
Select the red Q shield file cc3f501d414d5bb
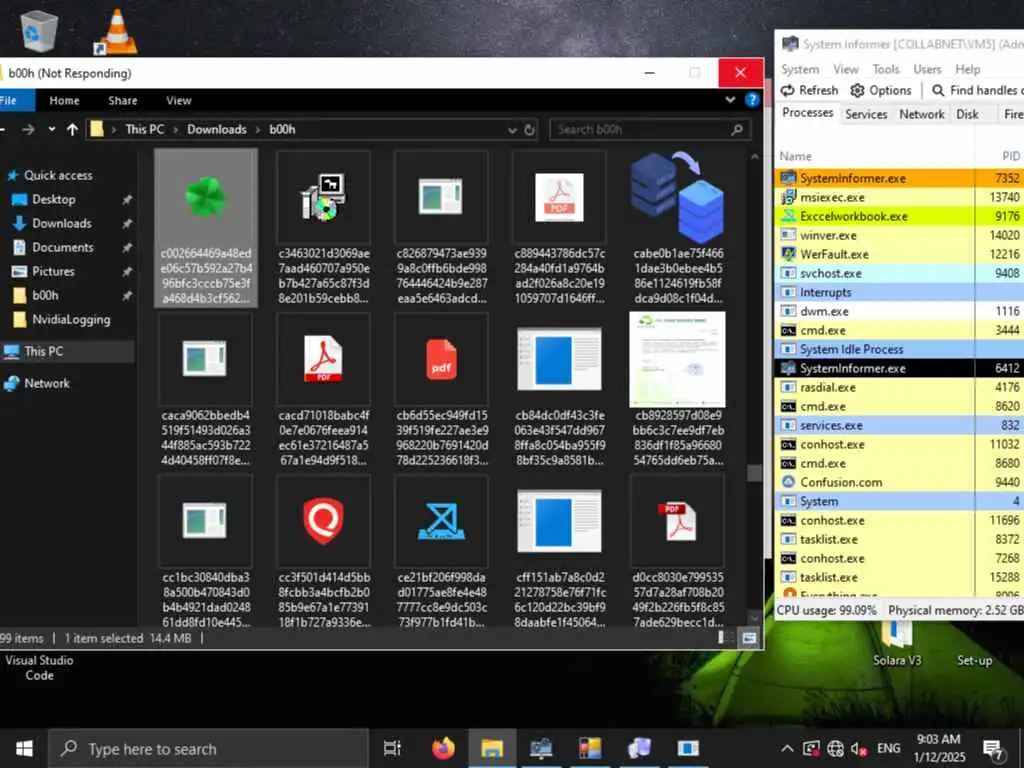coord(324,552)
